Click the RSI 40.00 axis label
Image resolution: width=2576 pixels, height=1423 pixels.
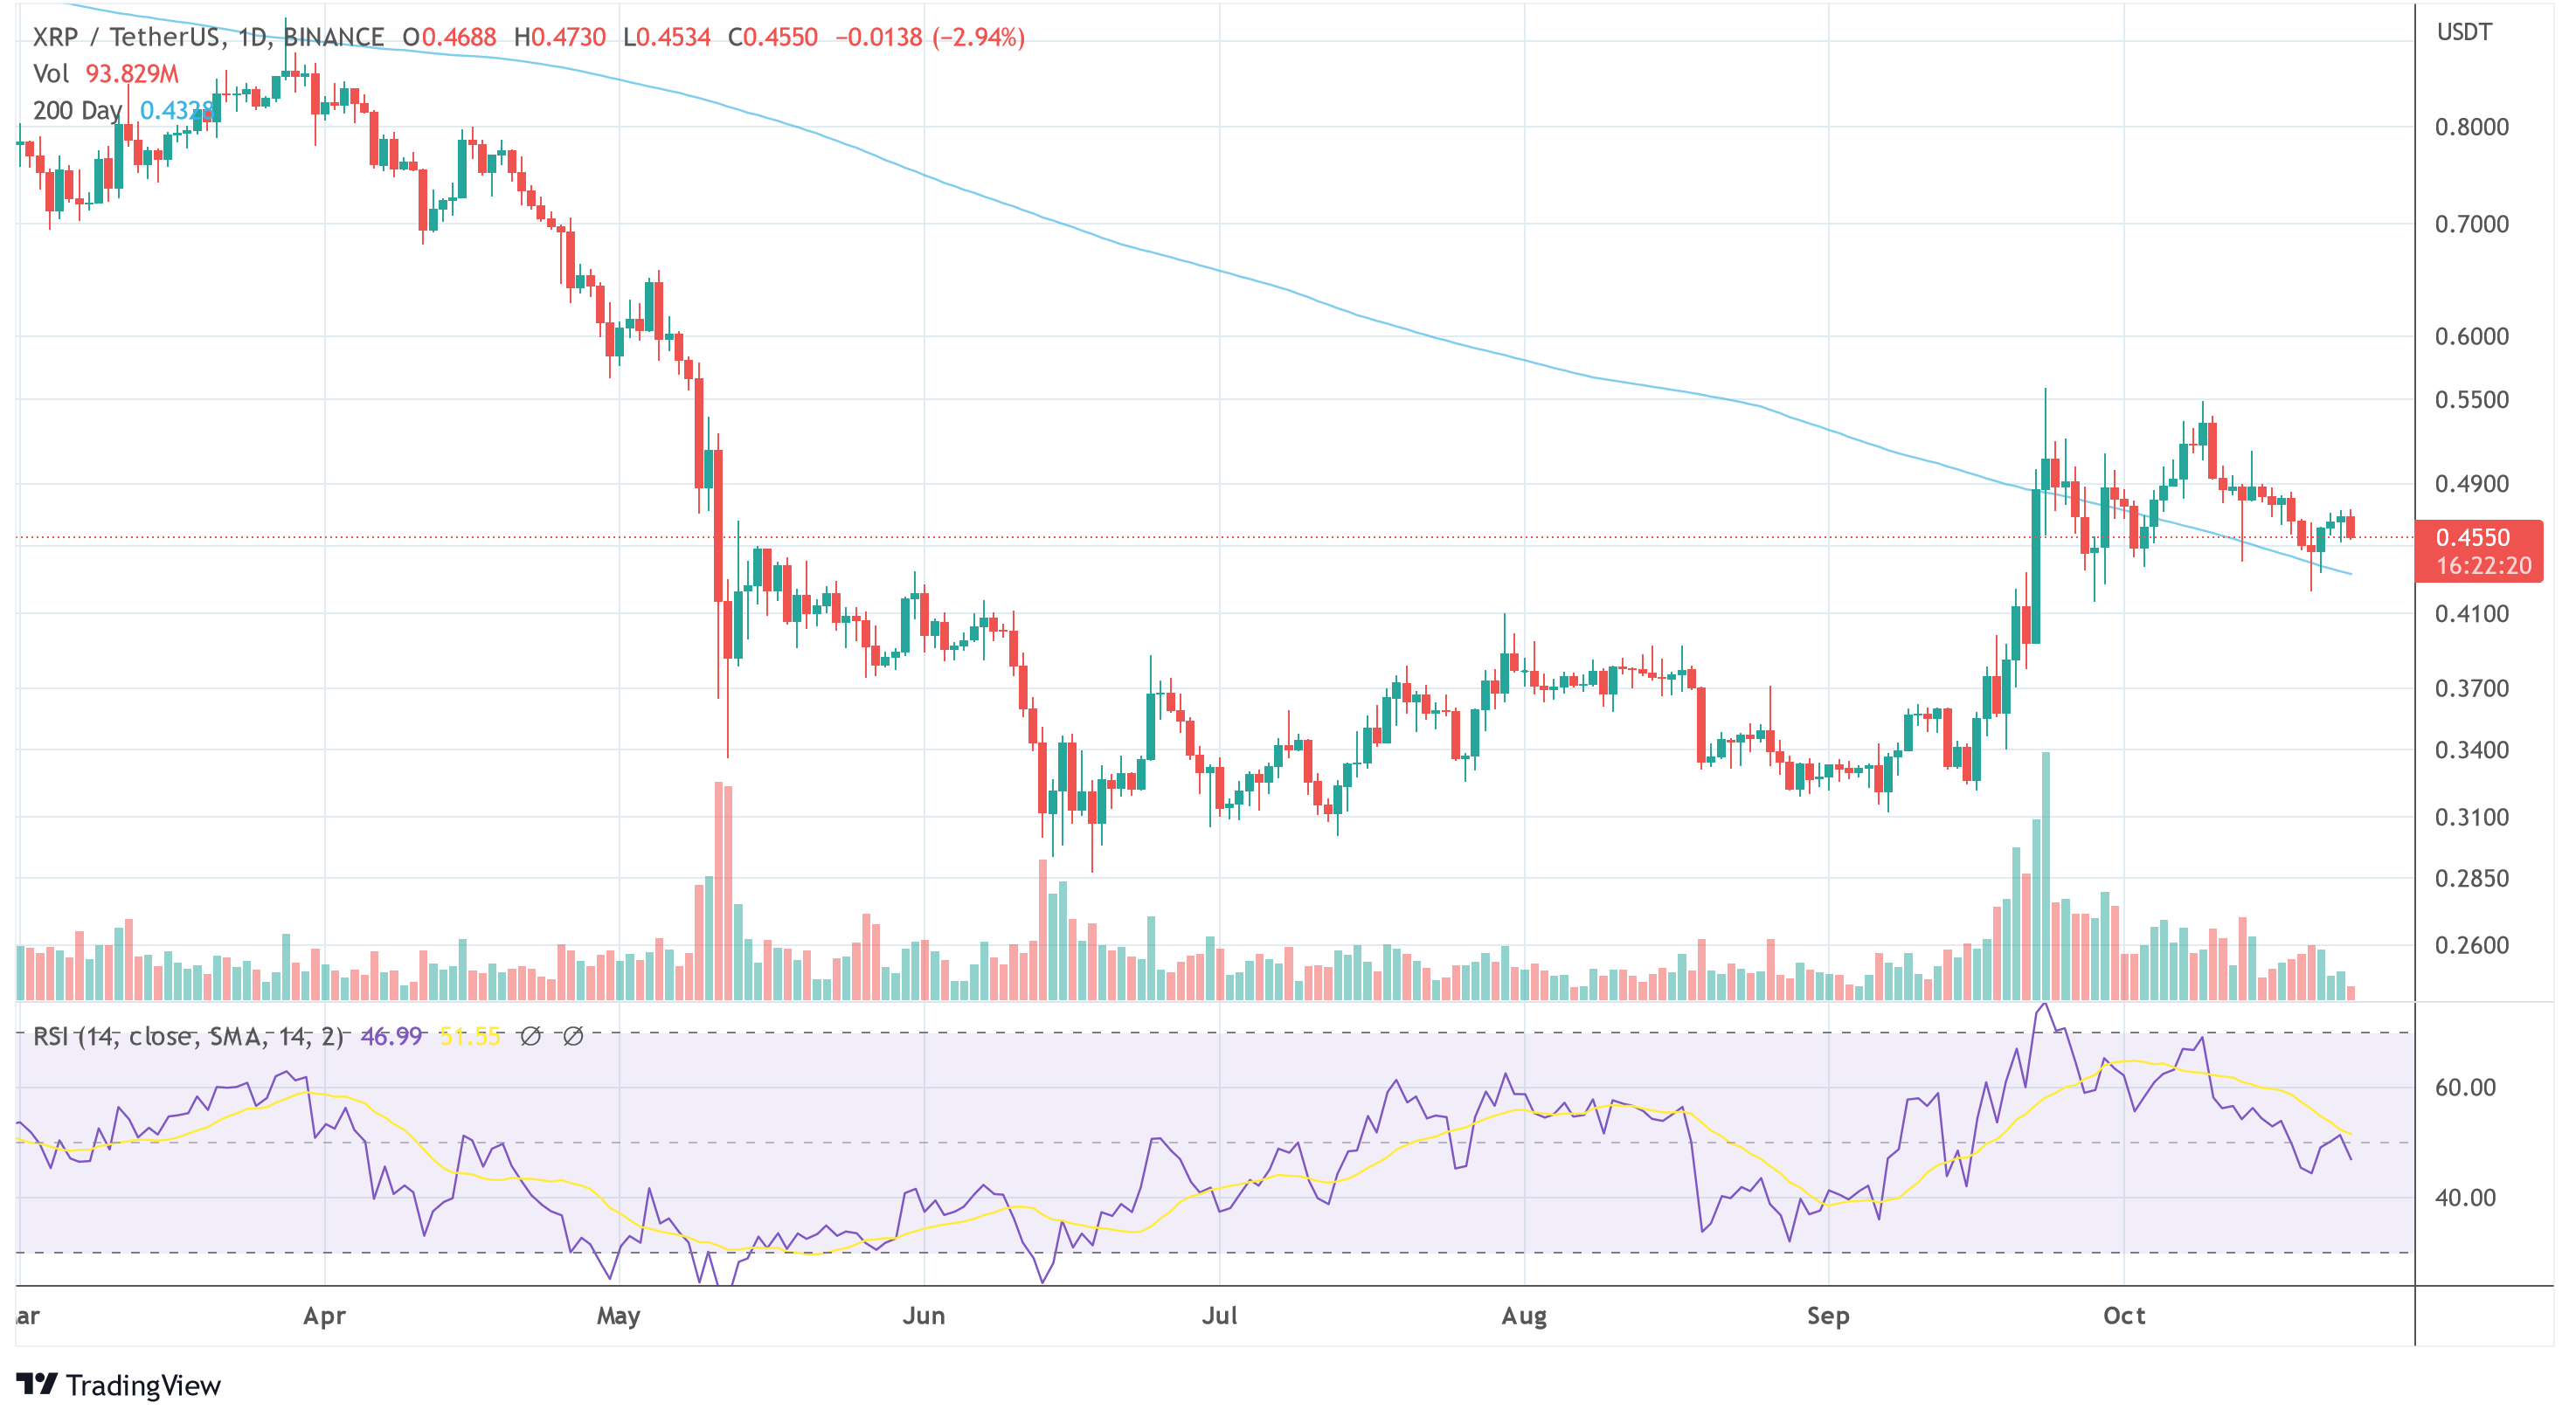click(2465, 1198)
